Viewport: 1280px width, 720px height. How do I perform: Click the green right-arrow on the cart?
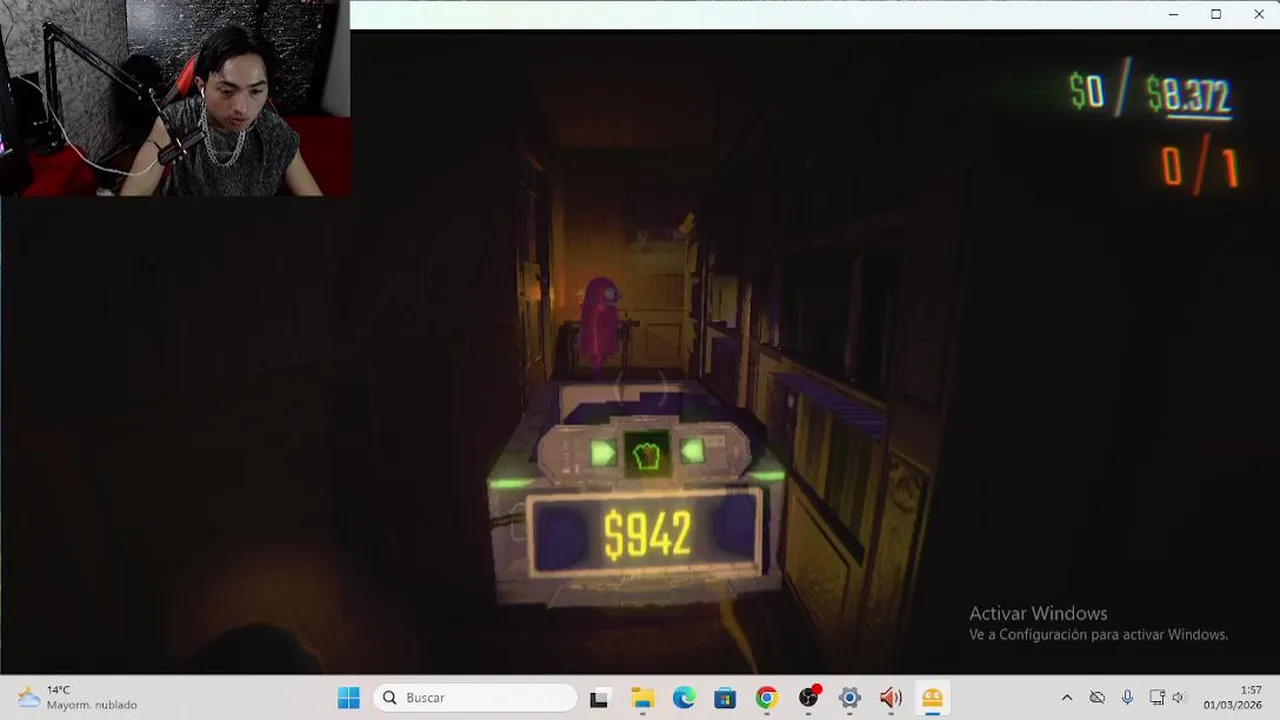[602, 453]
